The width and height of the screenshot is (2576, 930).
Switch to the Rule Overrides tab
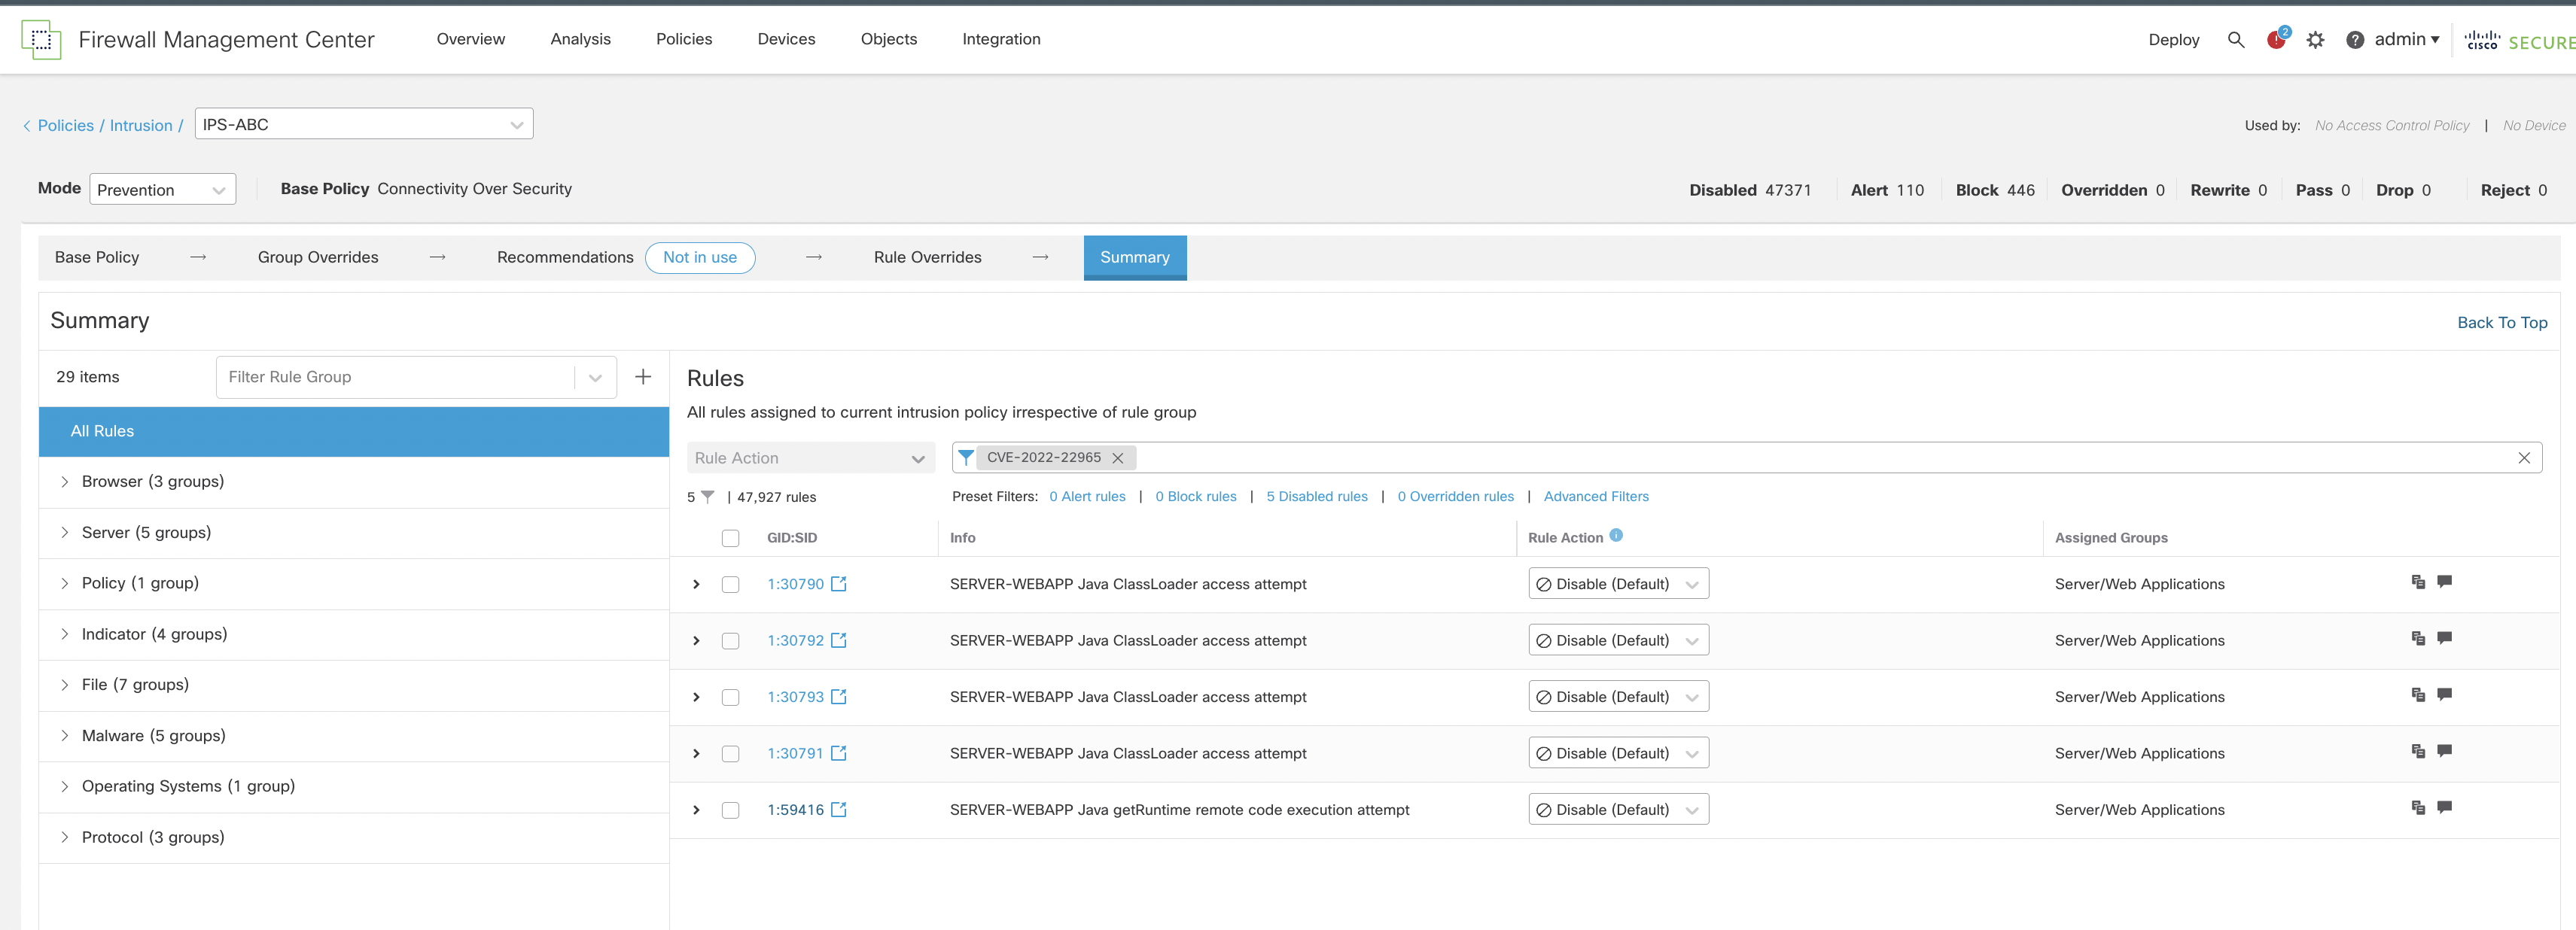pos(927,257)
